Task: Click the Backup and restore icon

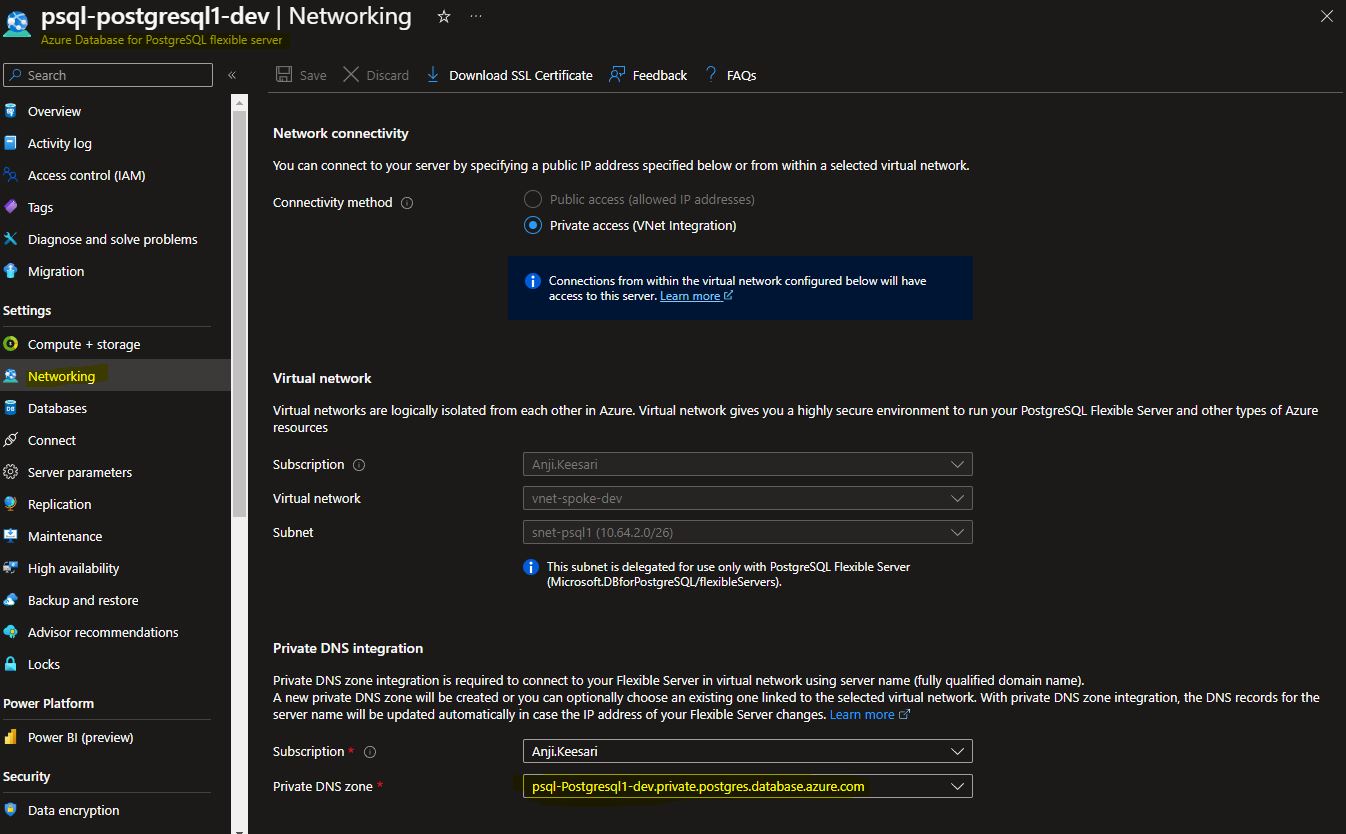Action: click(x=11, y=600)
